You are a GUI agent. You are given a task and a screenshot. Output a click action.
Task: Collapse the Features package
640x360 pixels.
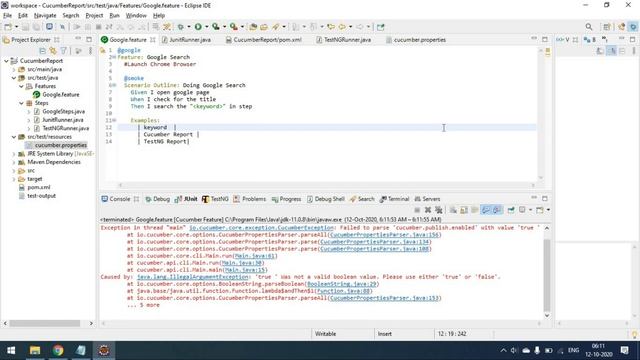[x=21, y=86]
